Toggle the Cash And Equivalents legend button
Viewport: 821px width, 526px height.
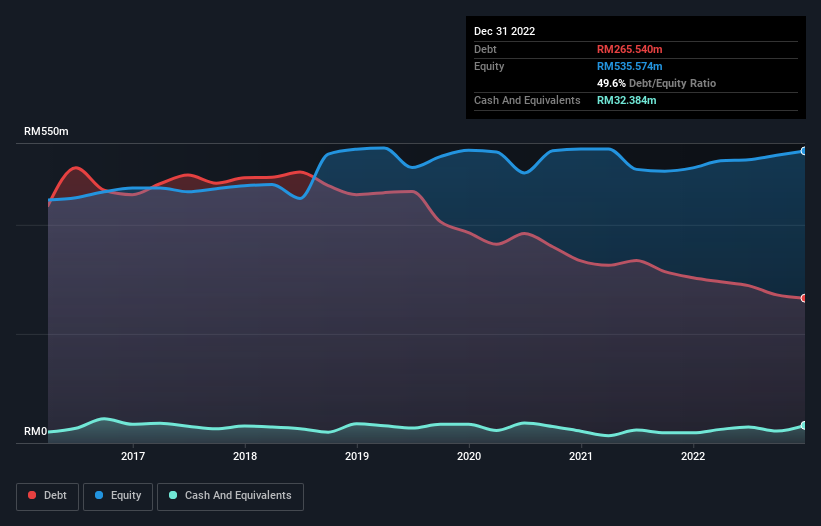click(x=230, y=496)
